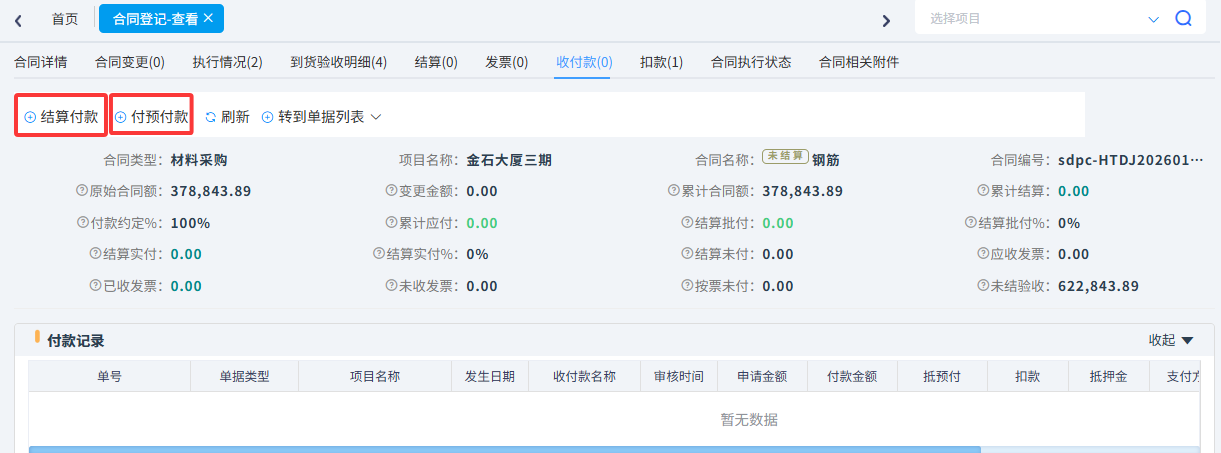1221x453 pixels.
Task: Switch to the 合同详情 tab
Action: click(x=41, y=62)
